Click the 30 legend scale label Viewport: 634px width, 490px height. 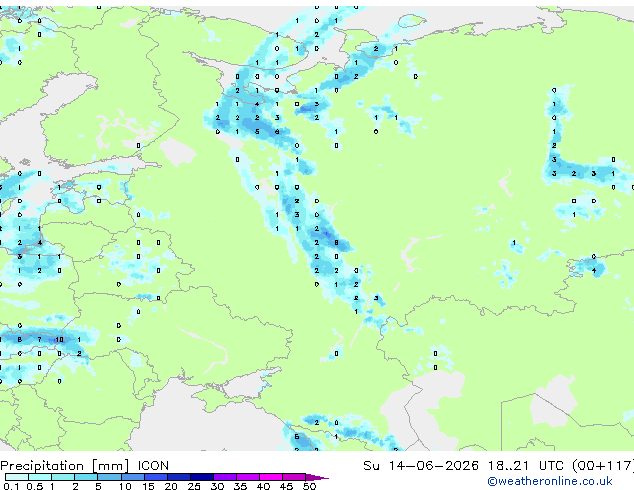[217, 486]
